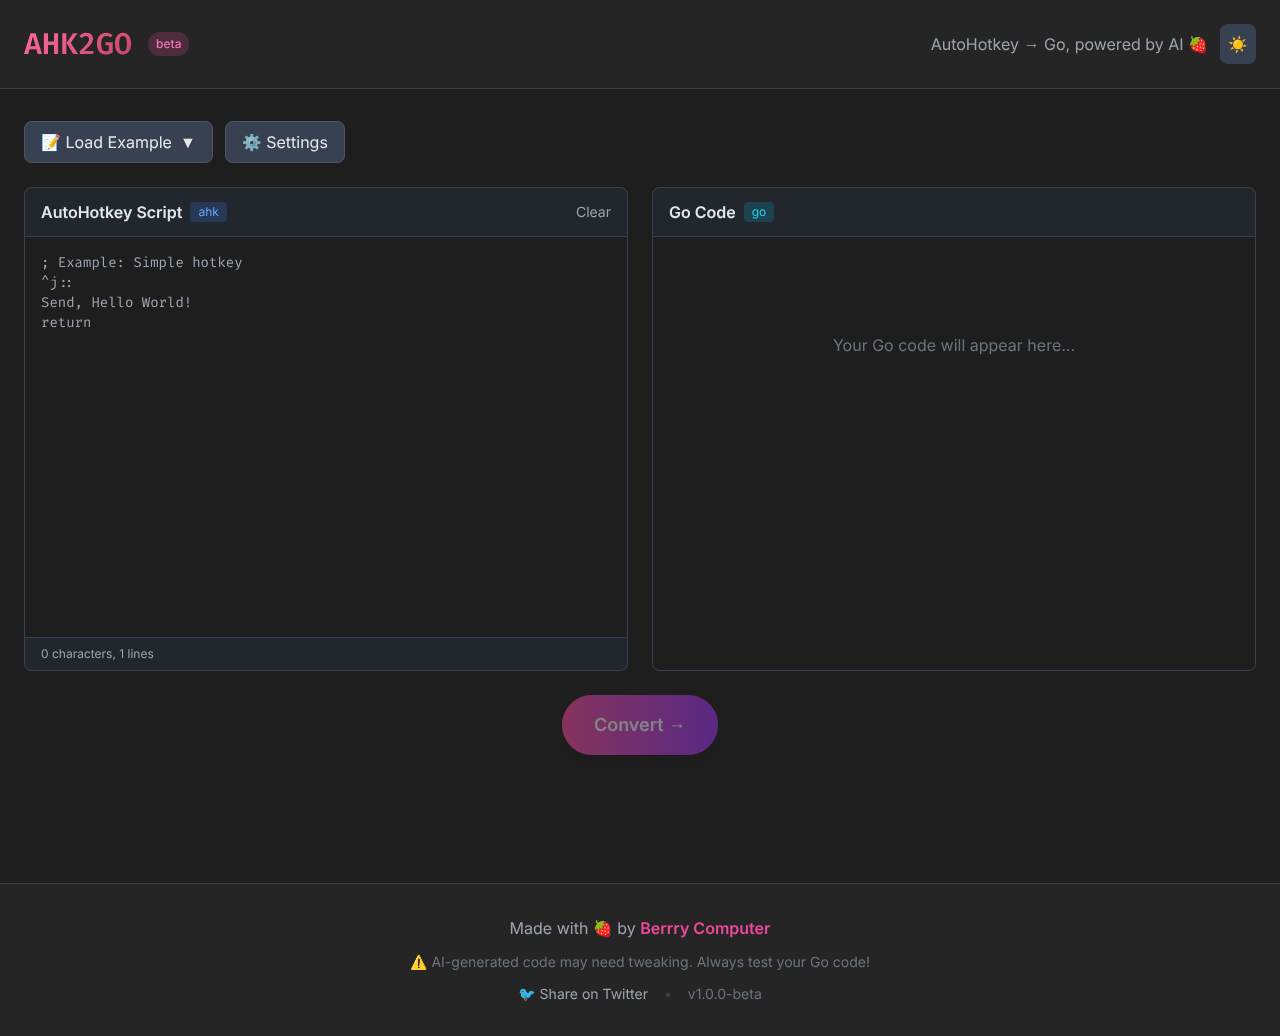This screenshot has height=1036, width=1280.
Task: Click the blue 'ahk' language badge
Action: pyautogui.click(x=208, y=212)
